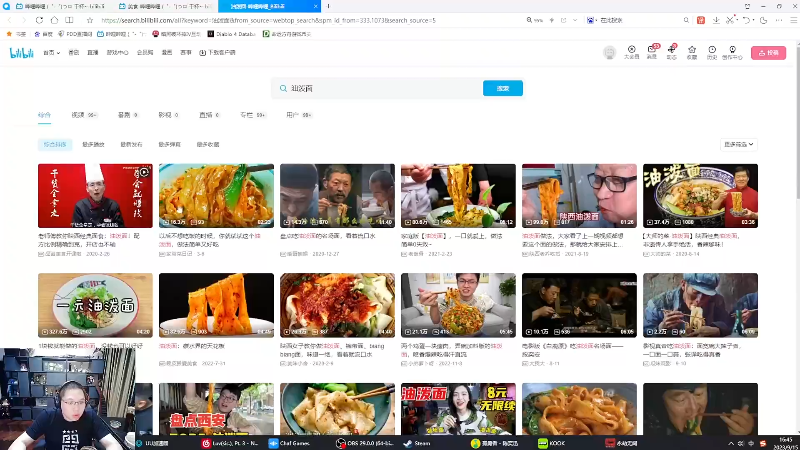This screenshot has height=450, width=800.
Task: Open Diablo 4 Database bookmark
Action: [x=231, y=34]
